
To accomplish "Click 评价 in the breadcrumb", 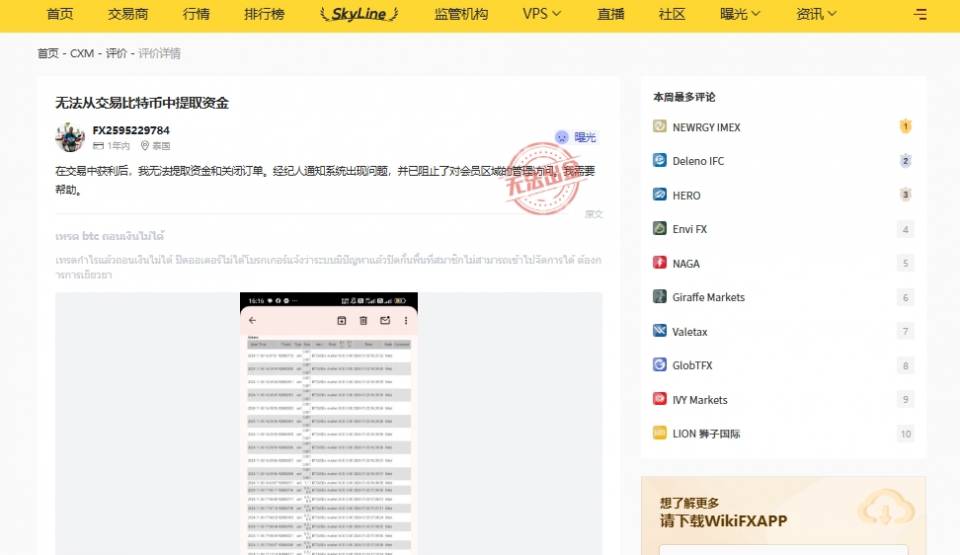I will pyautogui.click(x=116, y=53).
